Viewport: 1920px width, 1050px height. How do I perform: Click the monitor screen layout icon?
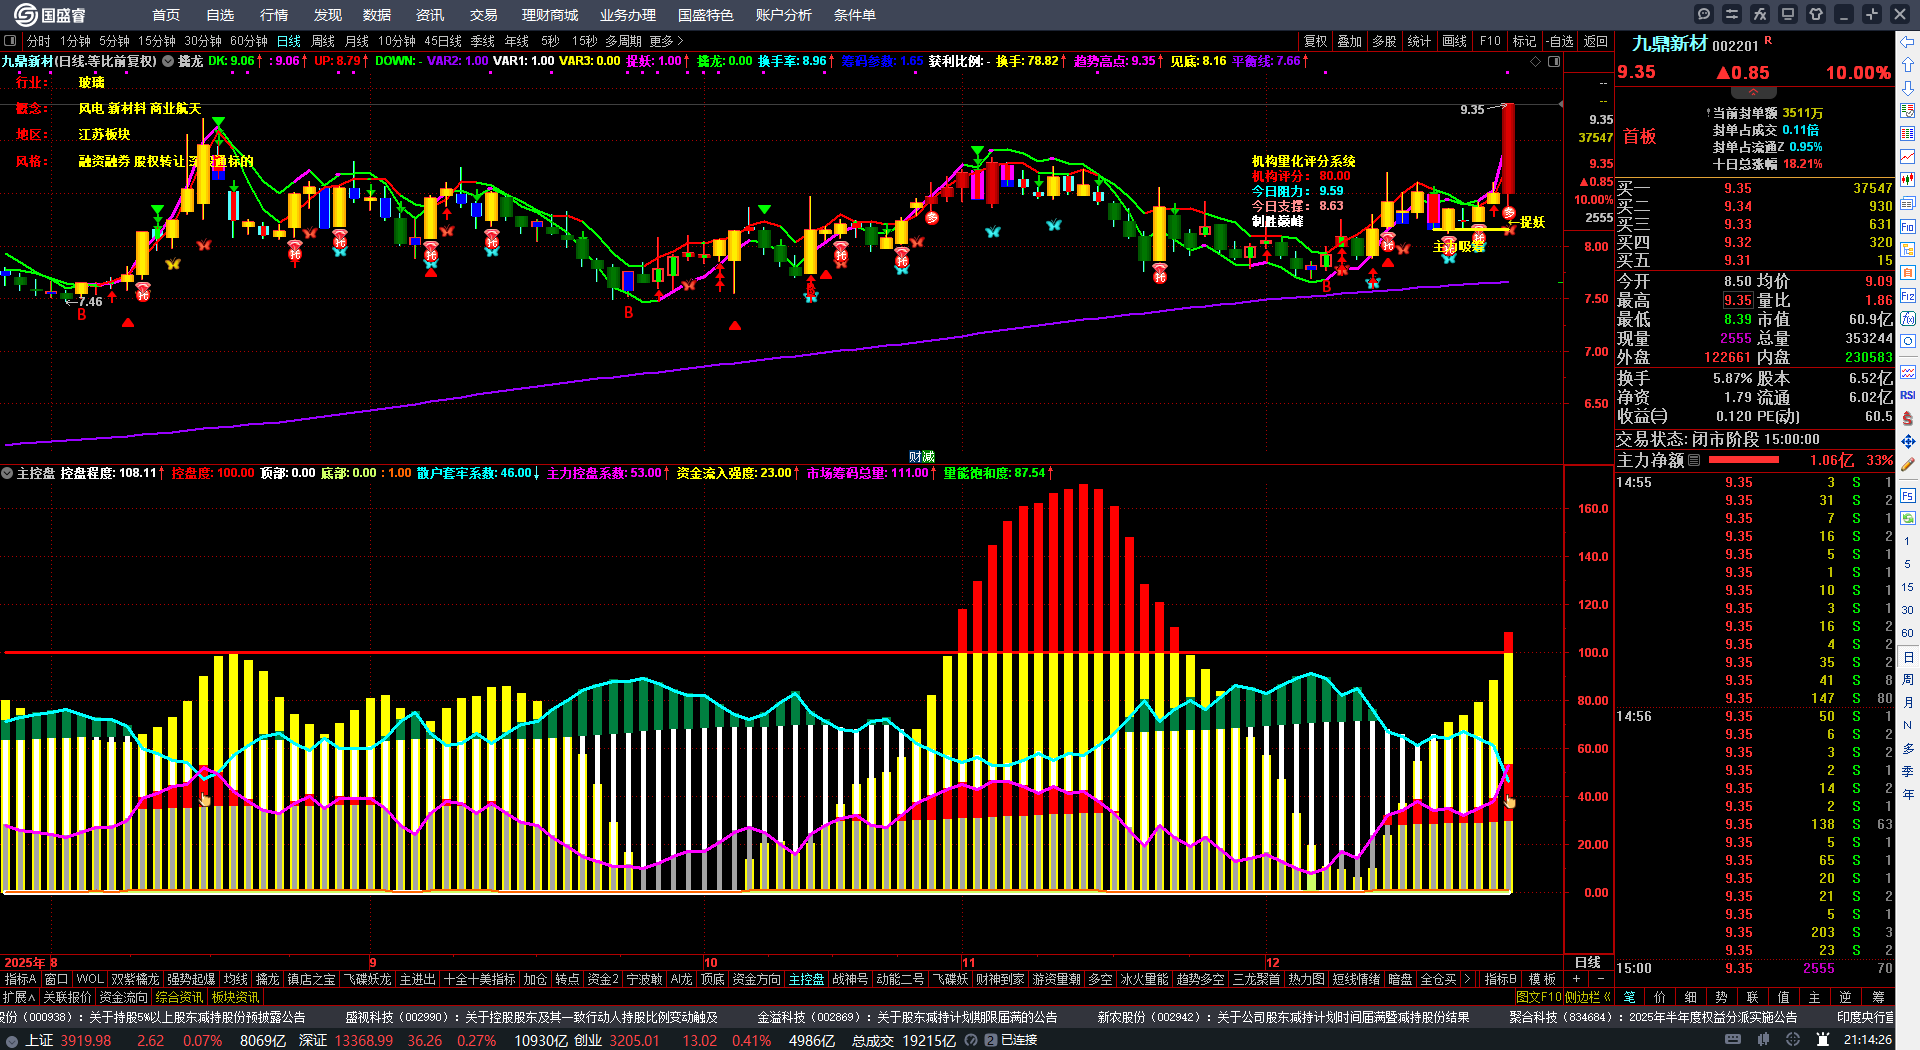pos(1788,14)
